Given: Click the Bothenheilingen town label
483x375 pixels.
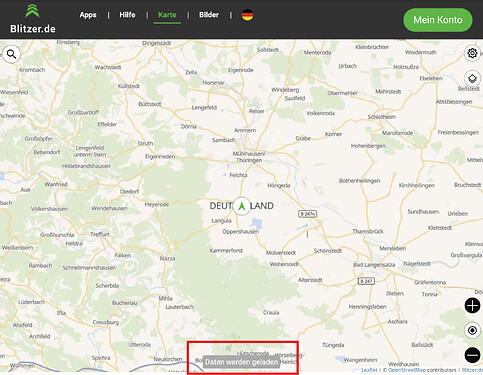Looking at the screenshot, I should (359, 181).
